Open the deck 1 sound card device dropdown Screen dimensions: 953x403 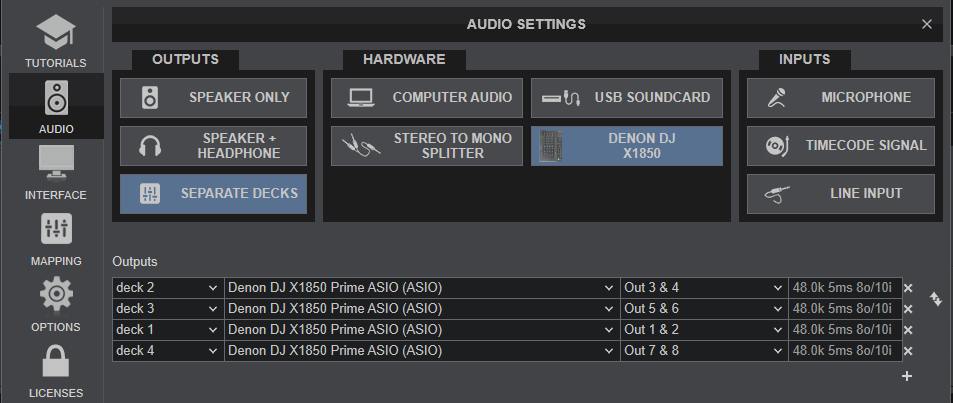(x=421, y=330)
